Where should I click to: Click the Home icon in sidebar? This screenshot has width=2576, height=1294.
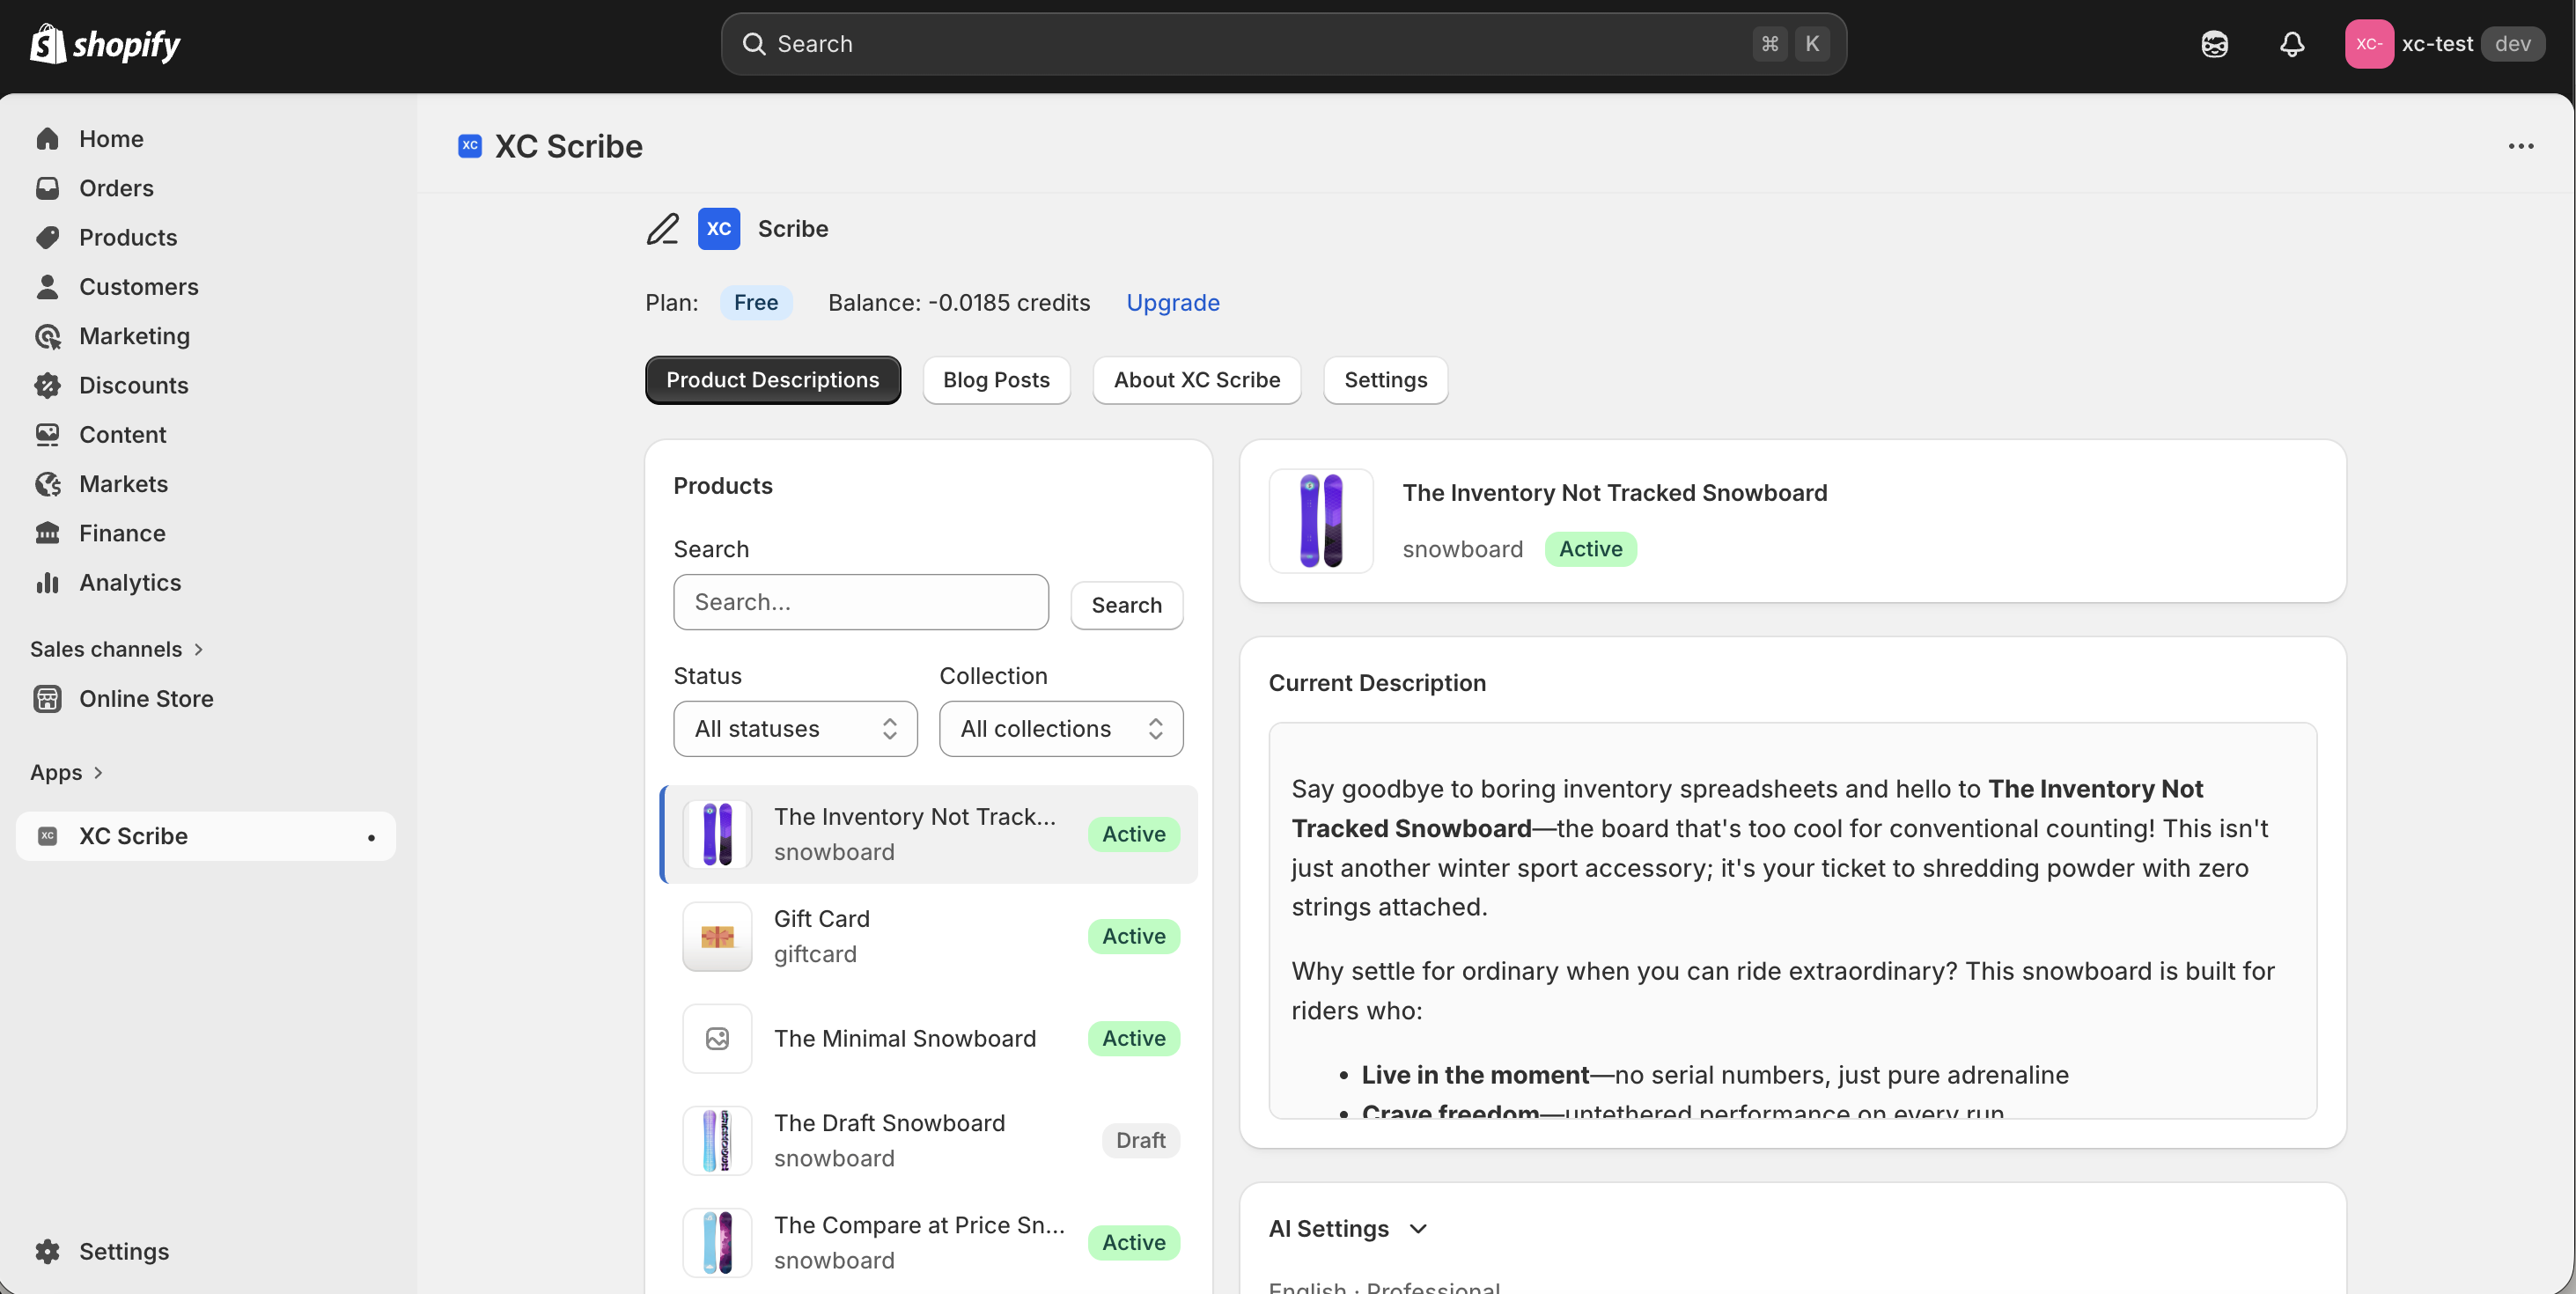click(x=47, y=139)
